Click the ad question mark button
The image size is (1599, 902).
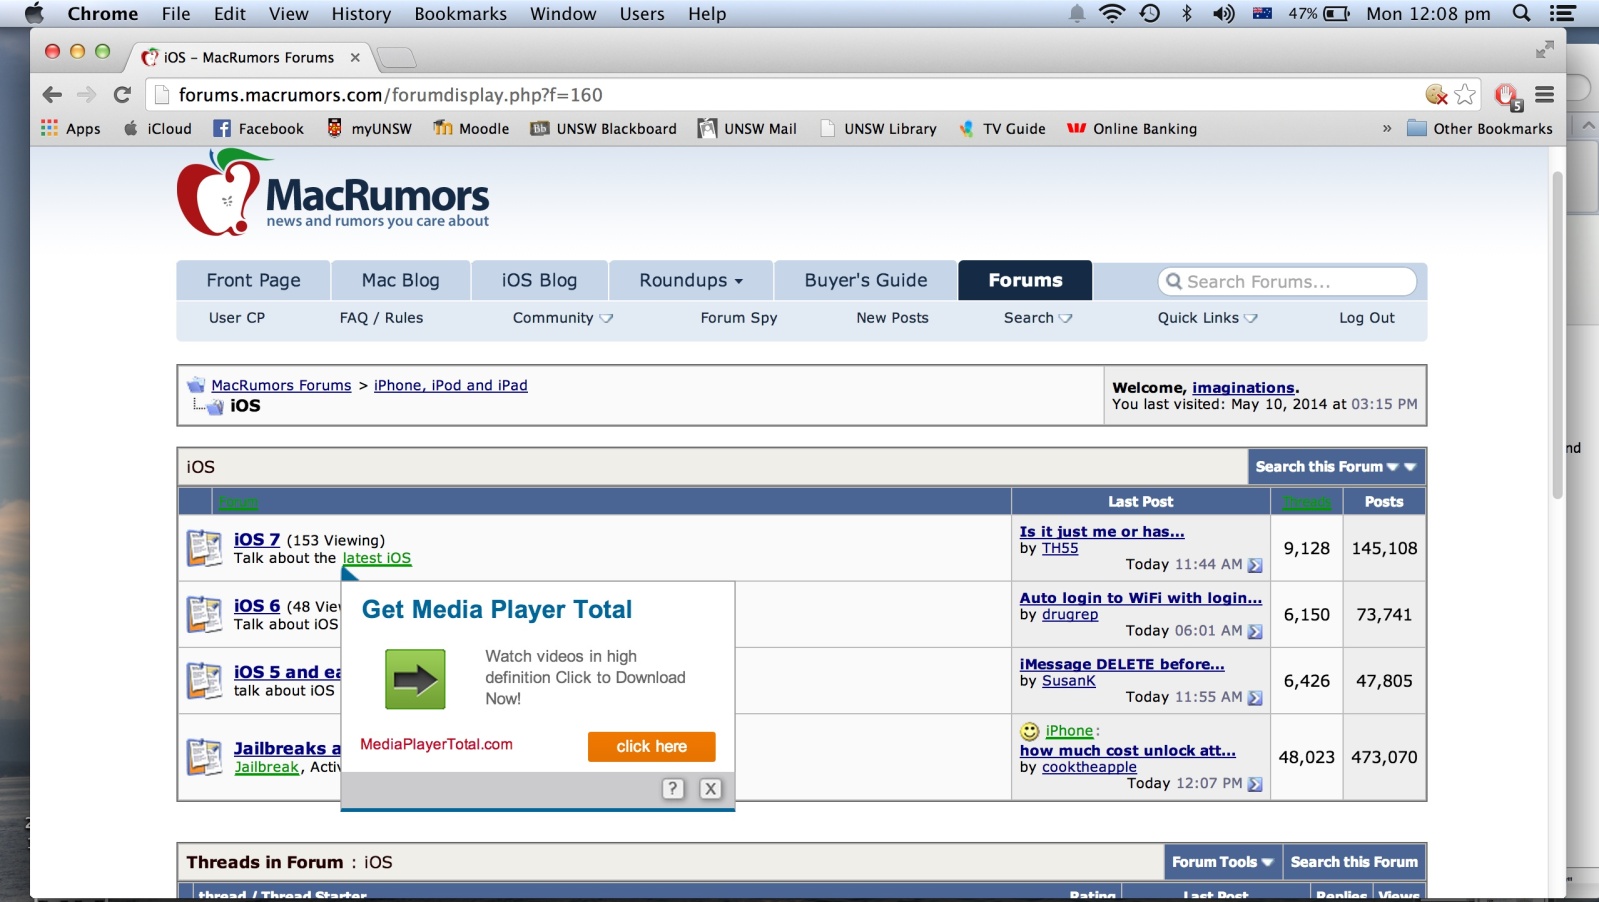(x=673, y=788)
